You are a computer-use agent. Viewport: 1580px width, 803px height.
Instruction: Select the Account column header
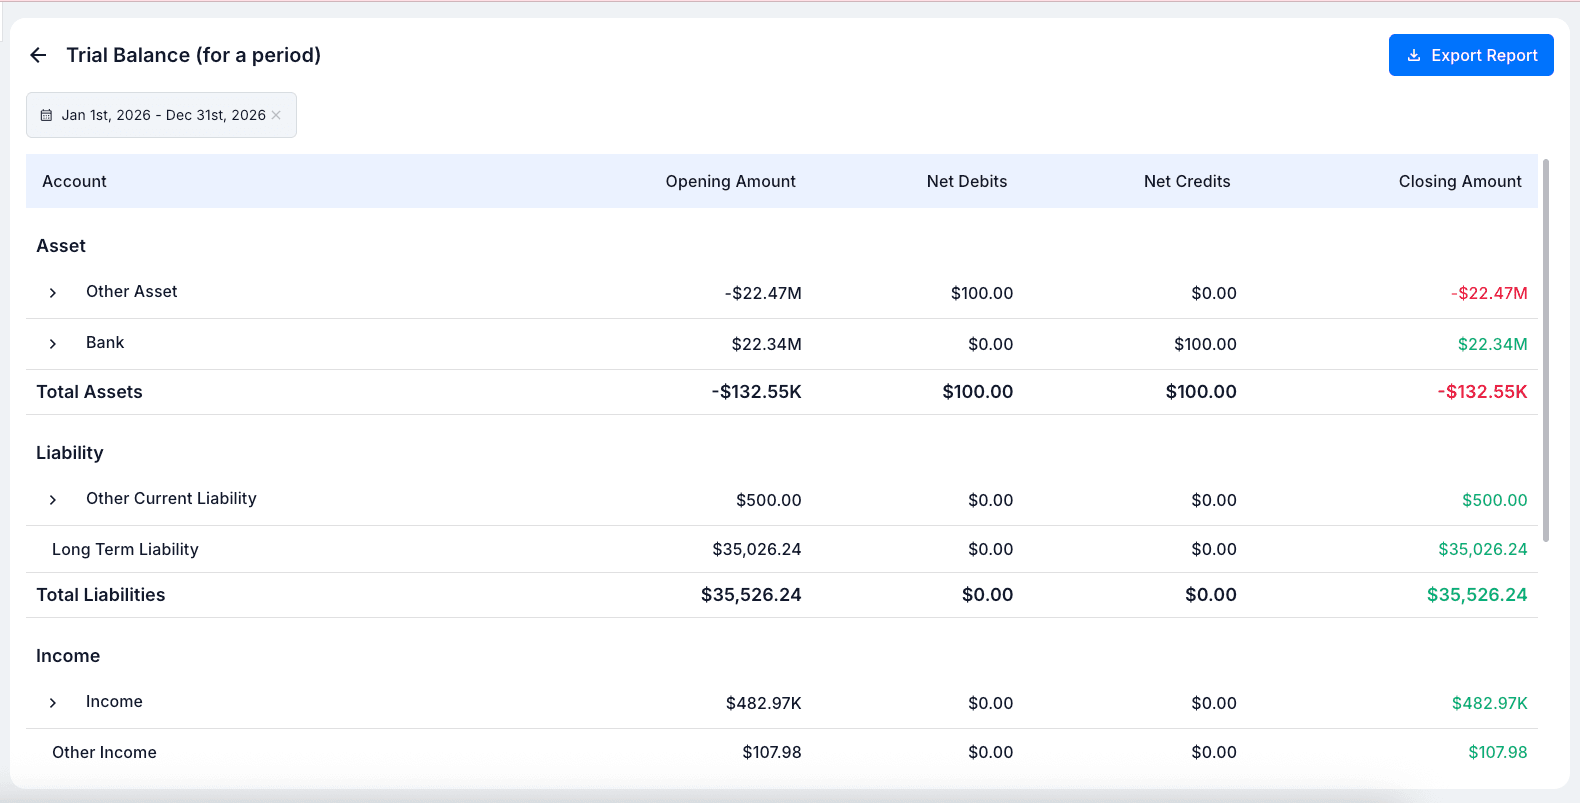(74, 181)
